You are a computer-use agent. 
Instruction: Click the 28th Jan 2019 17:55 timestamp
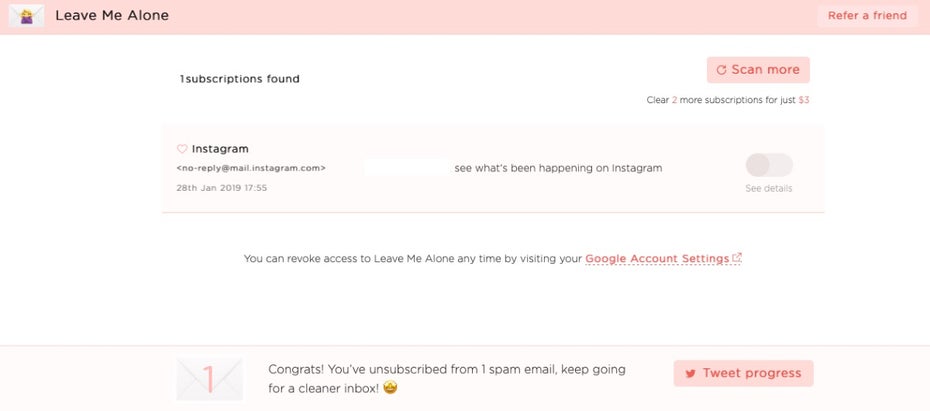tap(221, 188)
